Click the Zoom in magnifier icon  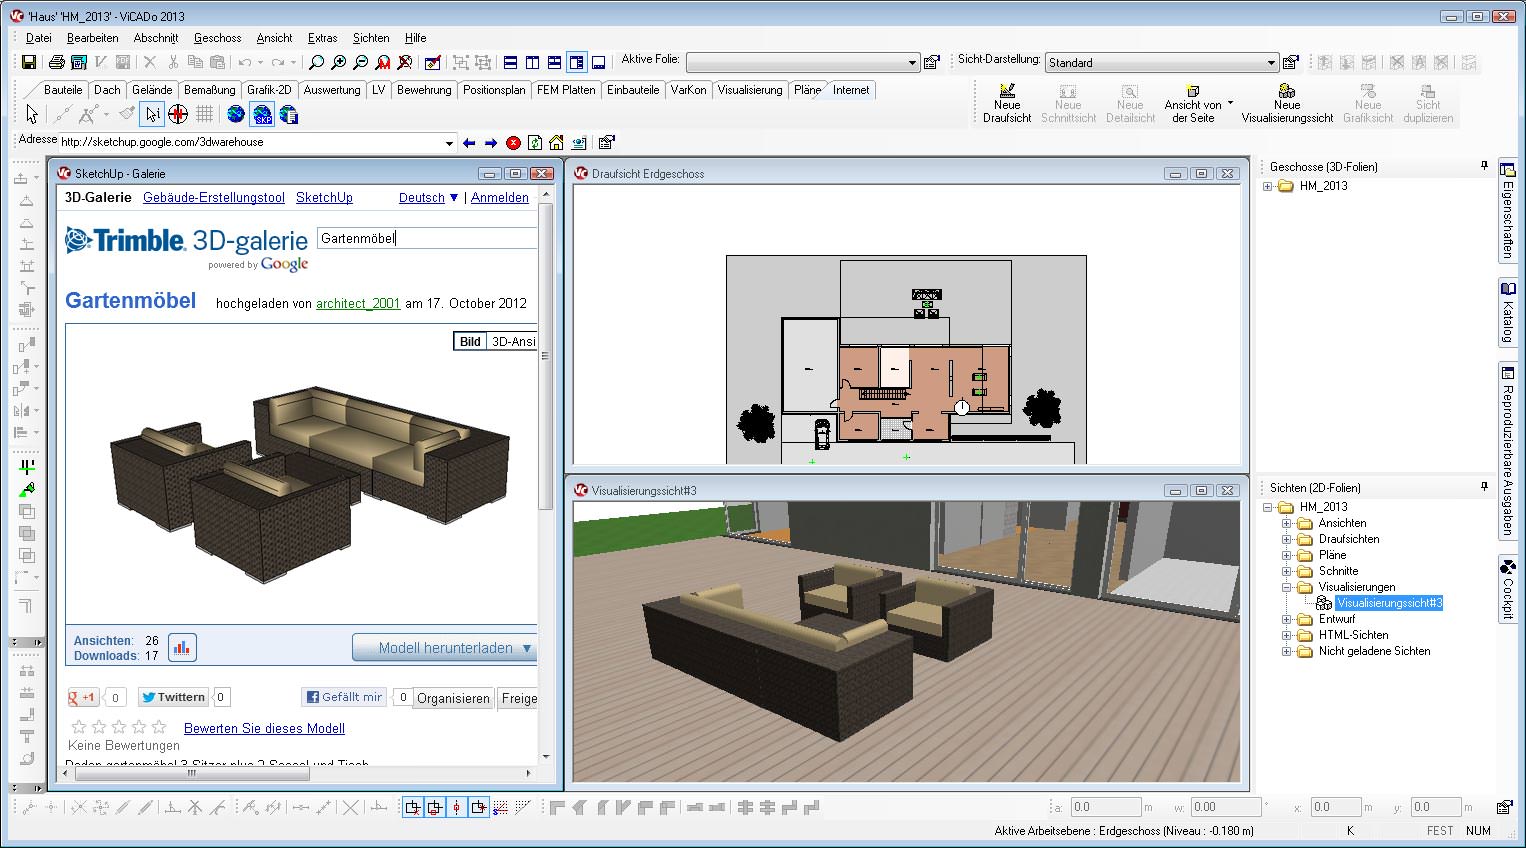(339, 62)
